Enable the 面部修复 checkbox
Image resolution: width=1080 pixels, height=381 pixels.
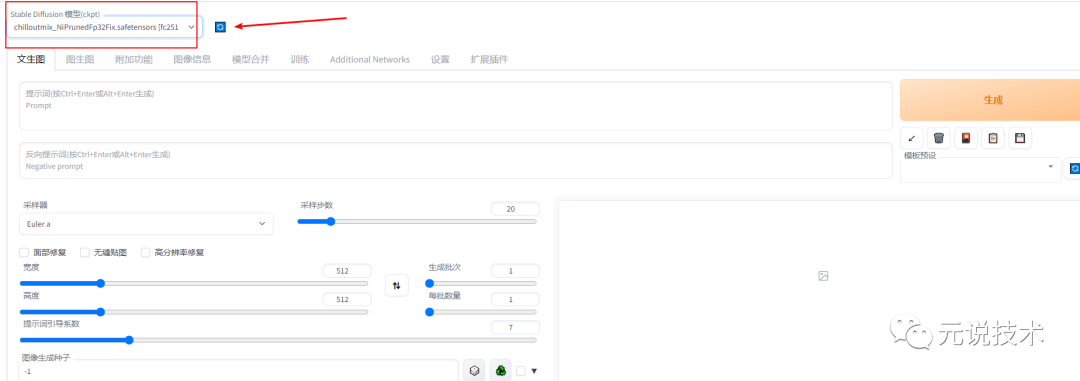24,253
